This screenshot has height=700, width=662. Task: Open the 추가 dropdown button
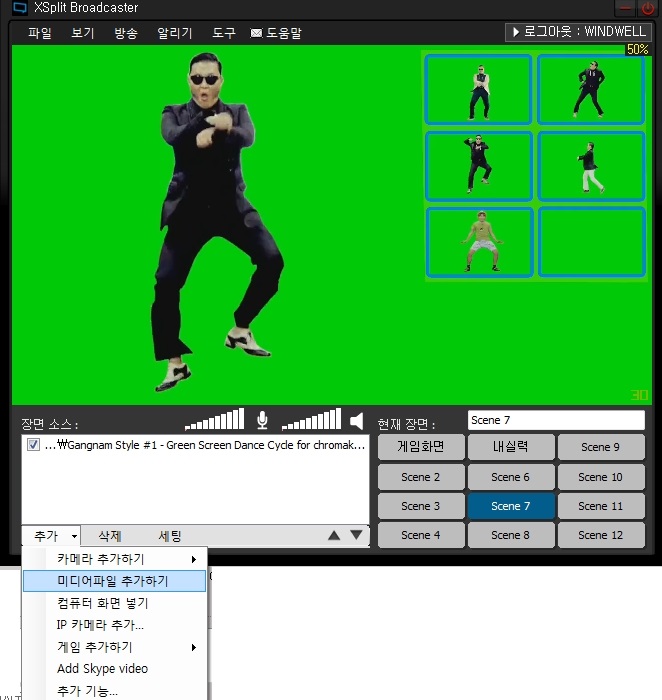tap(51, 535)
